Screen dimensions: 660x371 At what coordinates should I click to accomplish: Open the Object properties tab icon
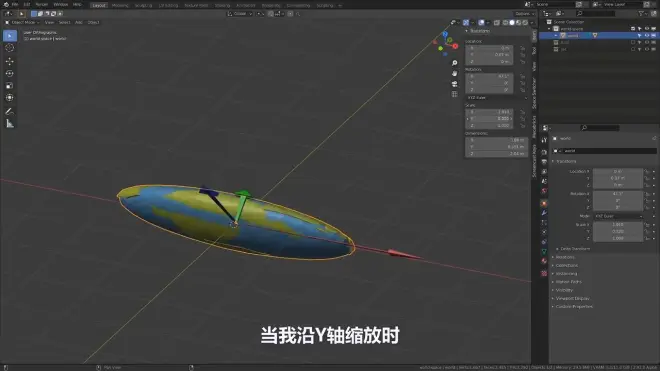[544, 203]
